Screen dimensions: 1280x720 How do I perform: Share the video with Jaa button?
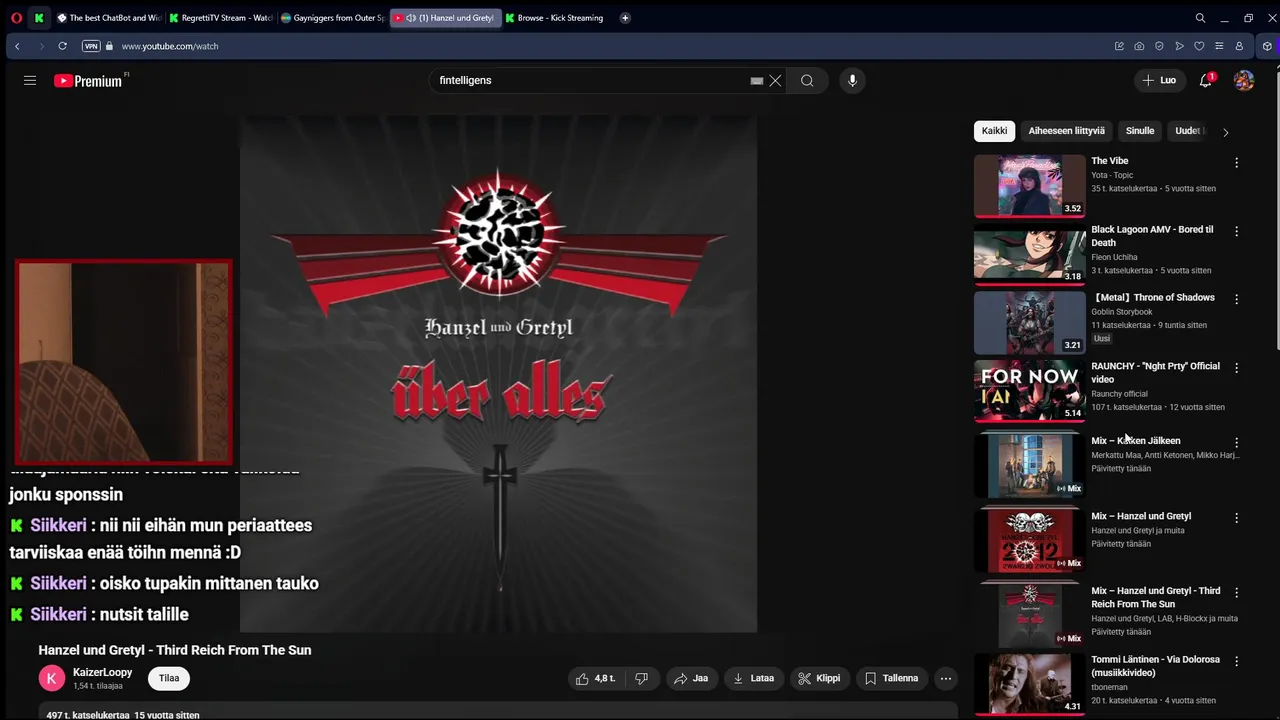click(x=691, y=678)
